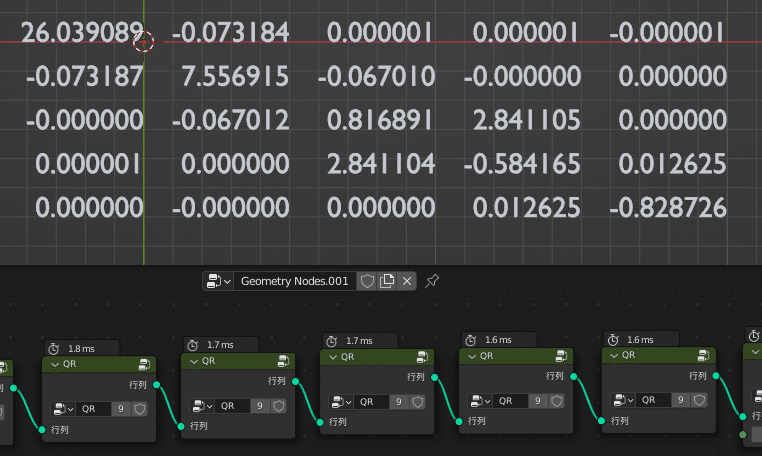Click the node group icon on the fifth QR node header
The height and width of the screenshot is (456, 762).
click(x=704, y=355)
